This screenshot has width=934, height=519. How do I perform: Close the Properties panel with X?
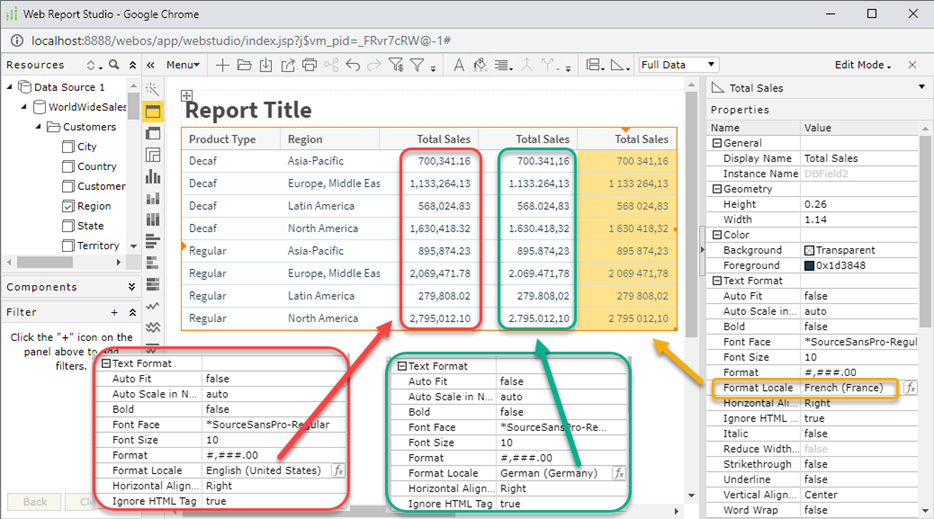coord(912,65)
